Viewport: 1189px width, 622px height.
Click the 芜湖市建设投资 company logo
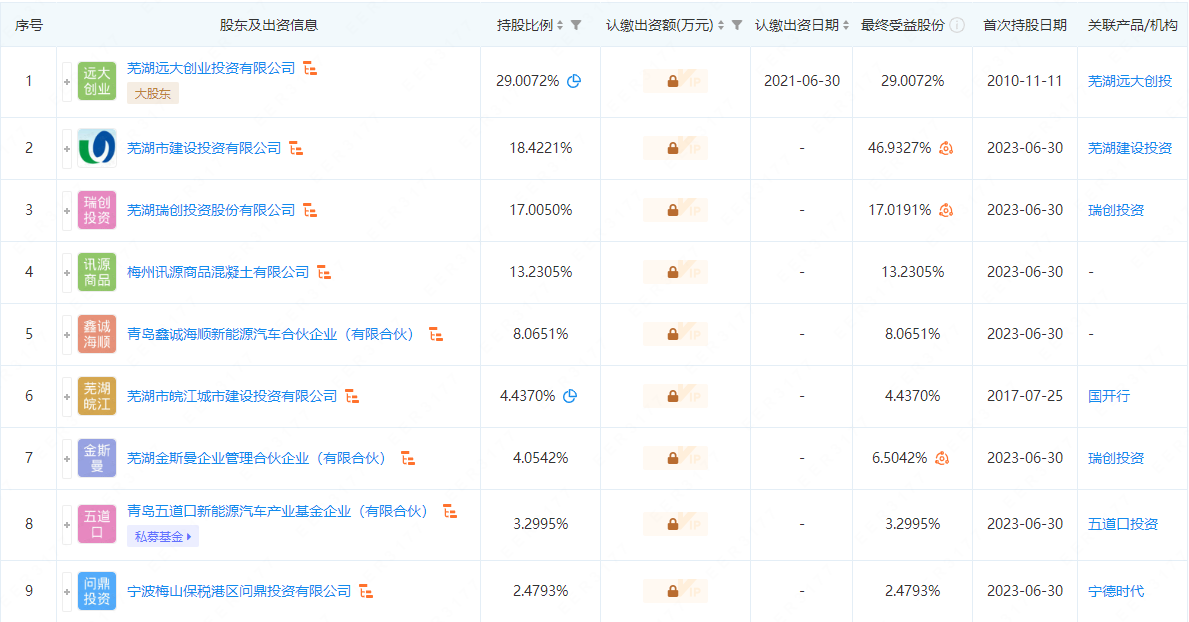(x=96, y=147)
